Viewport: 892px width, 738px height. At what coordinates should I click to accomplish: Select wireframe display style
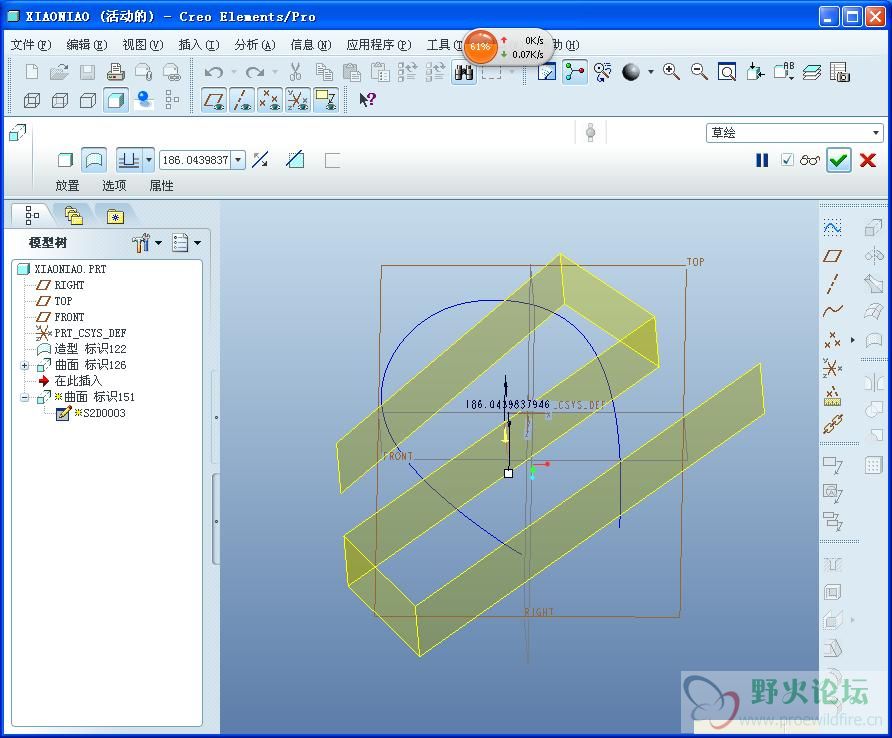click(x=32, y=100)
